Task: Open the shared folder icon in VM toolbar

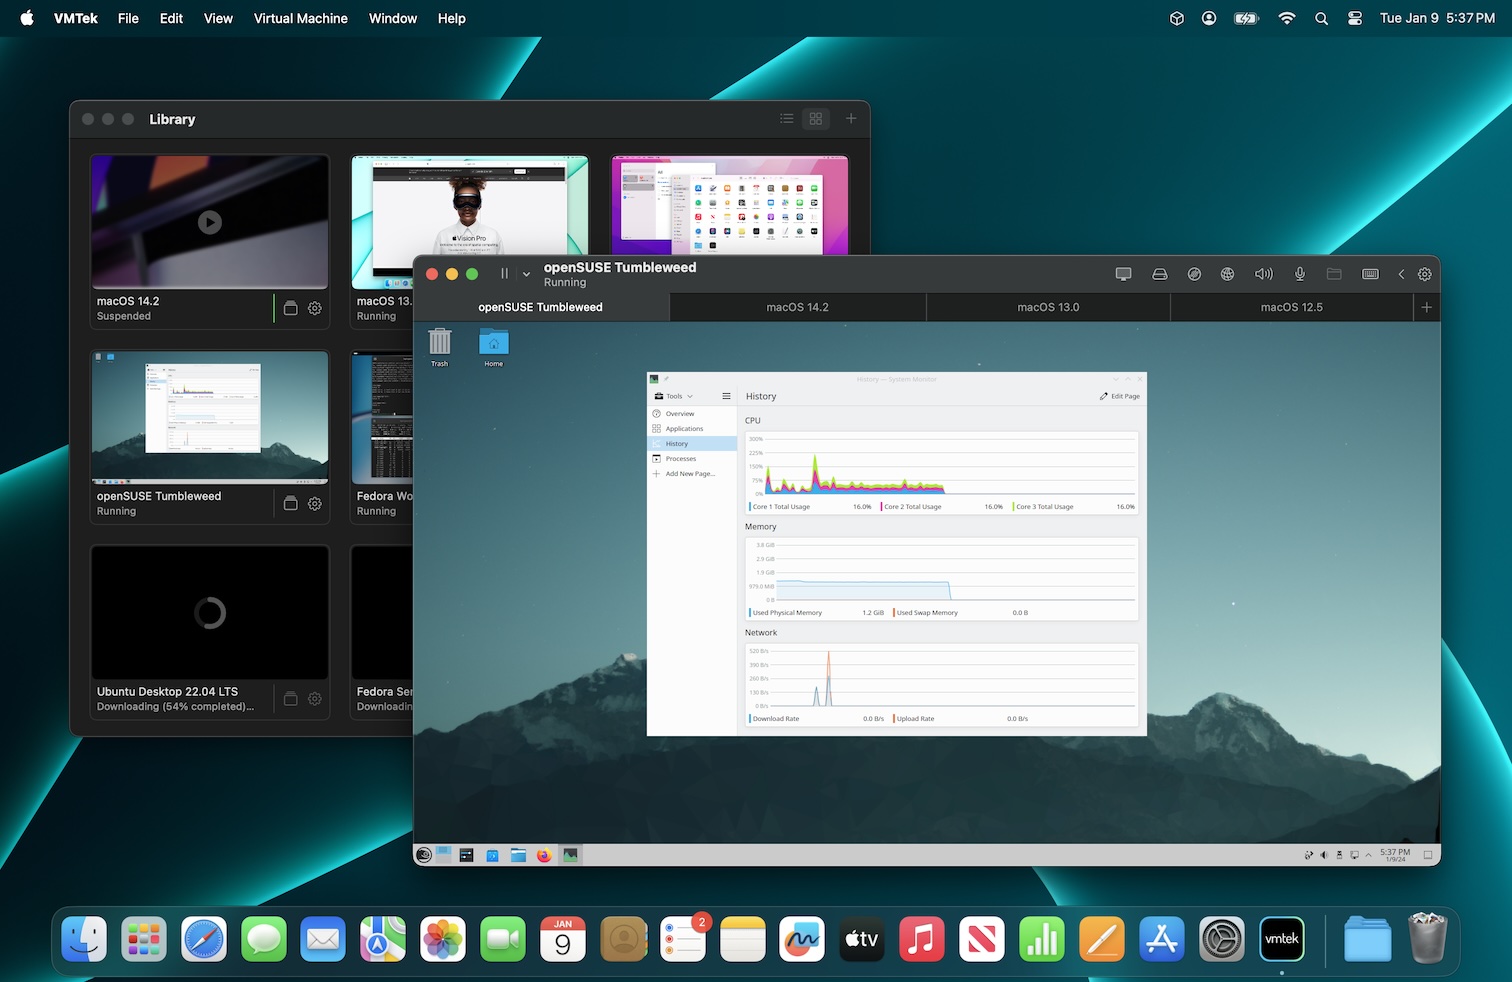Action: coord(1334,274)
